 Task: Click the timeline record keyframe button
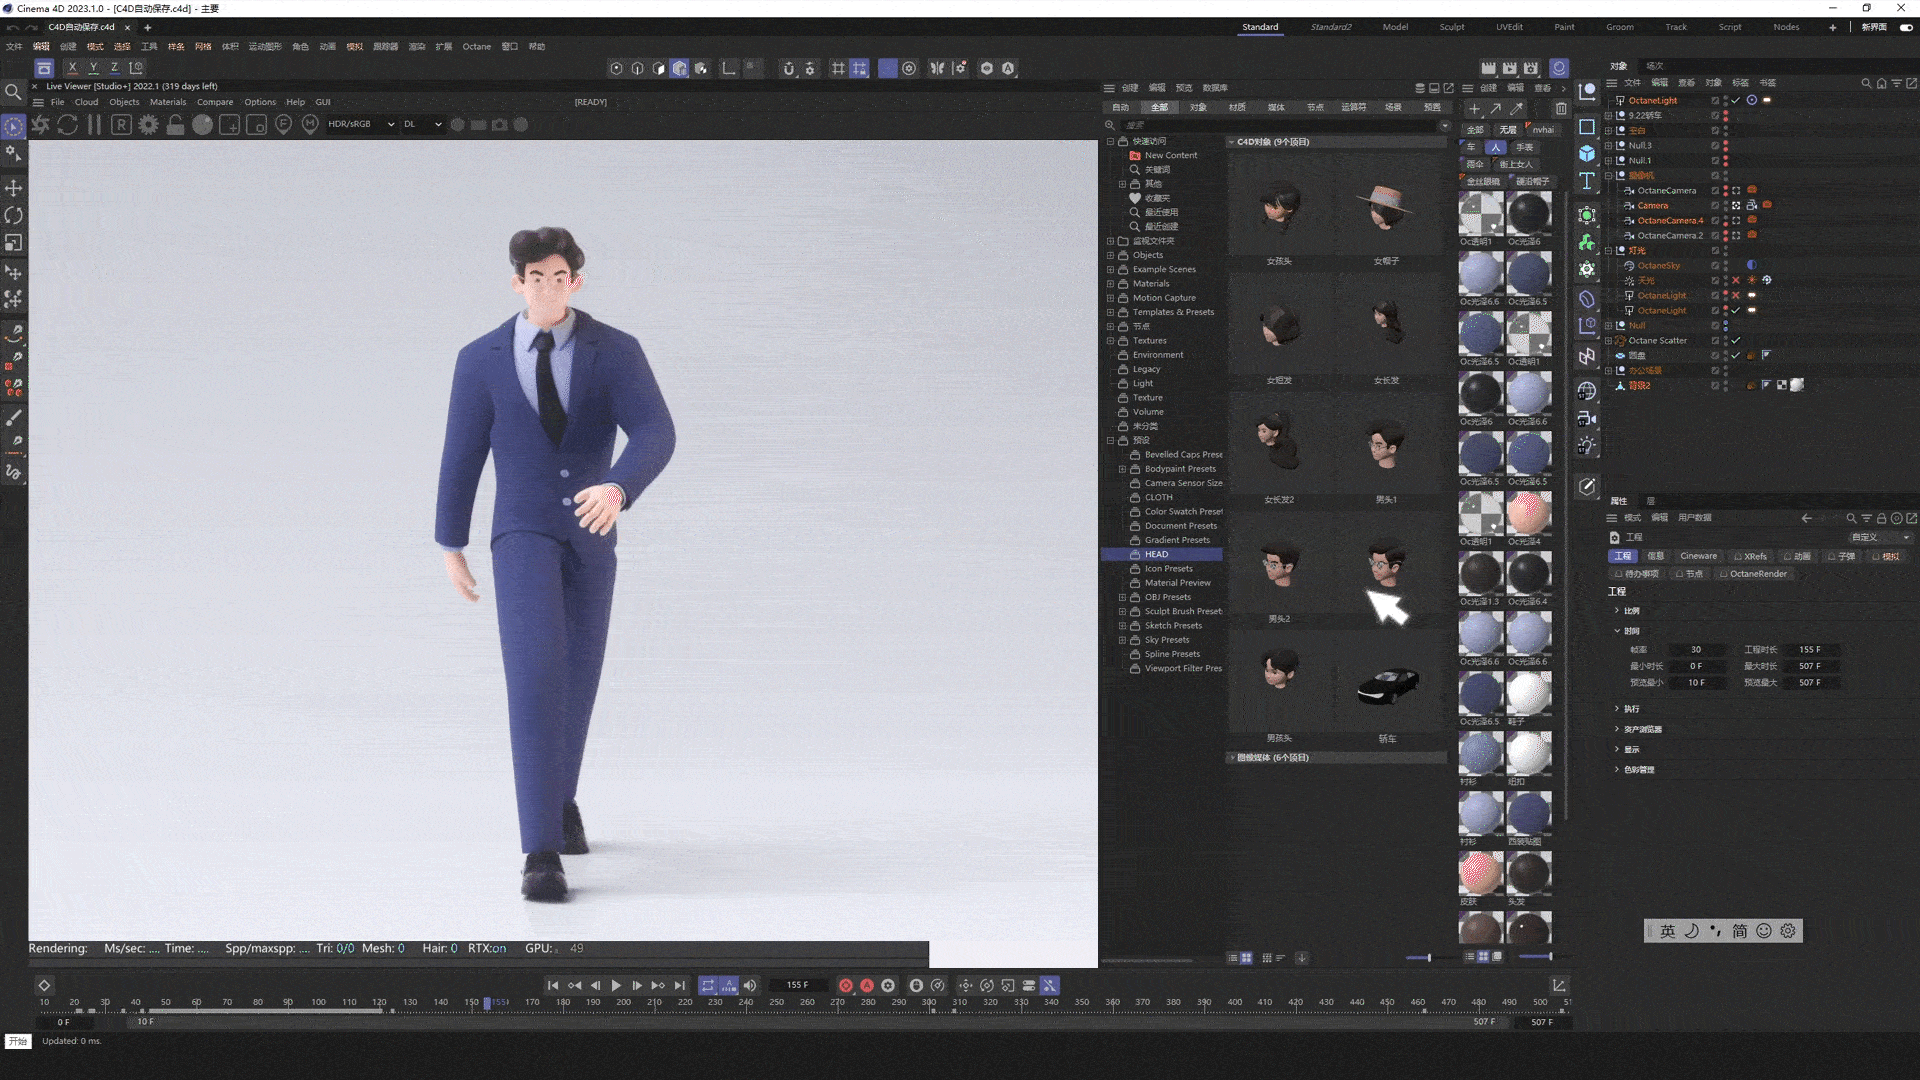[x=846, y=986]
